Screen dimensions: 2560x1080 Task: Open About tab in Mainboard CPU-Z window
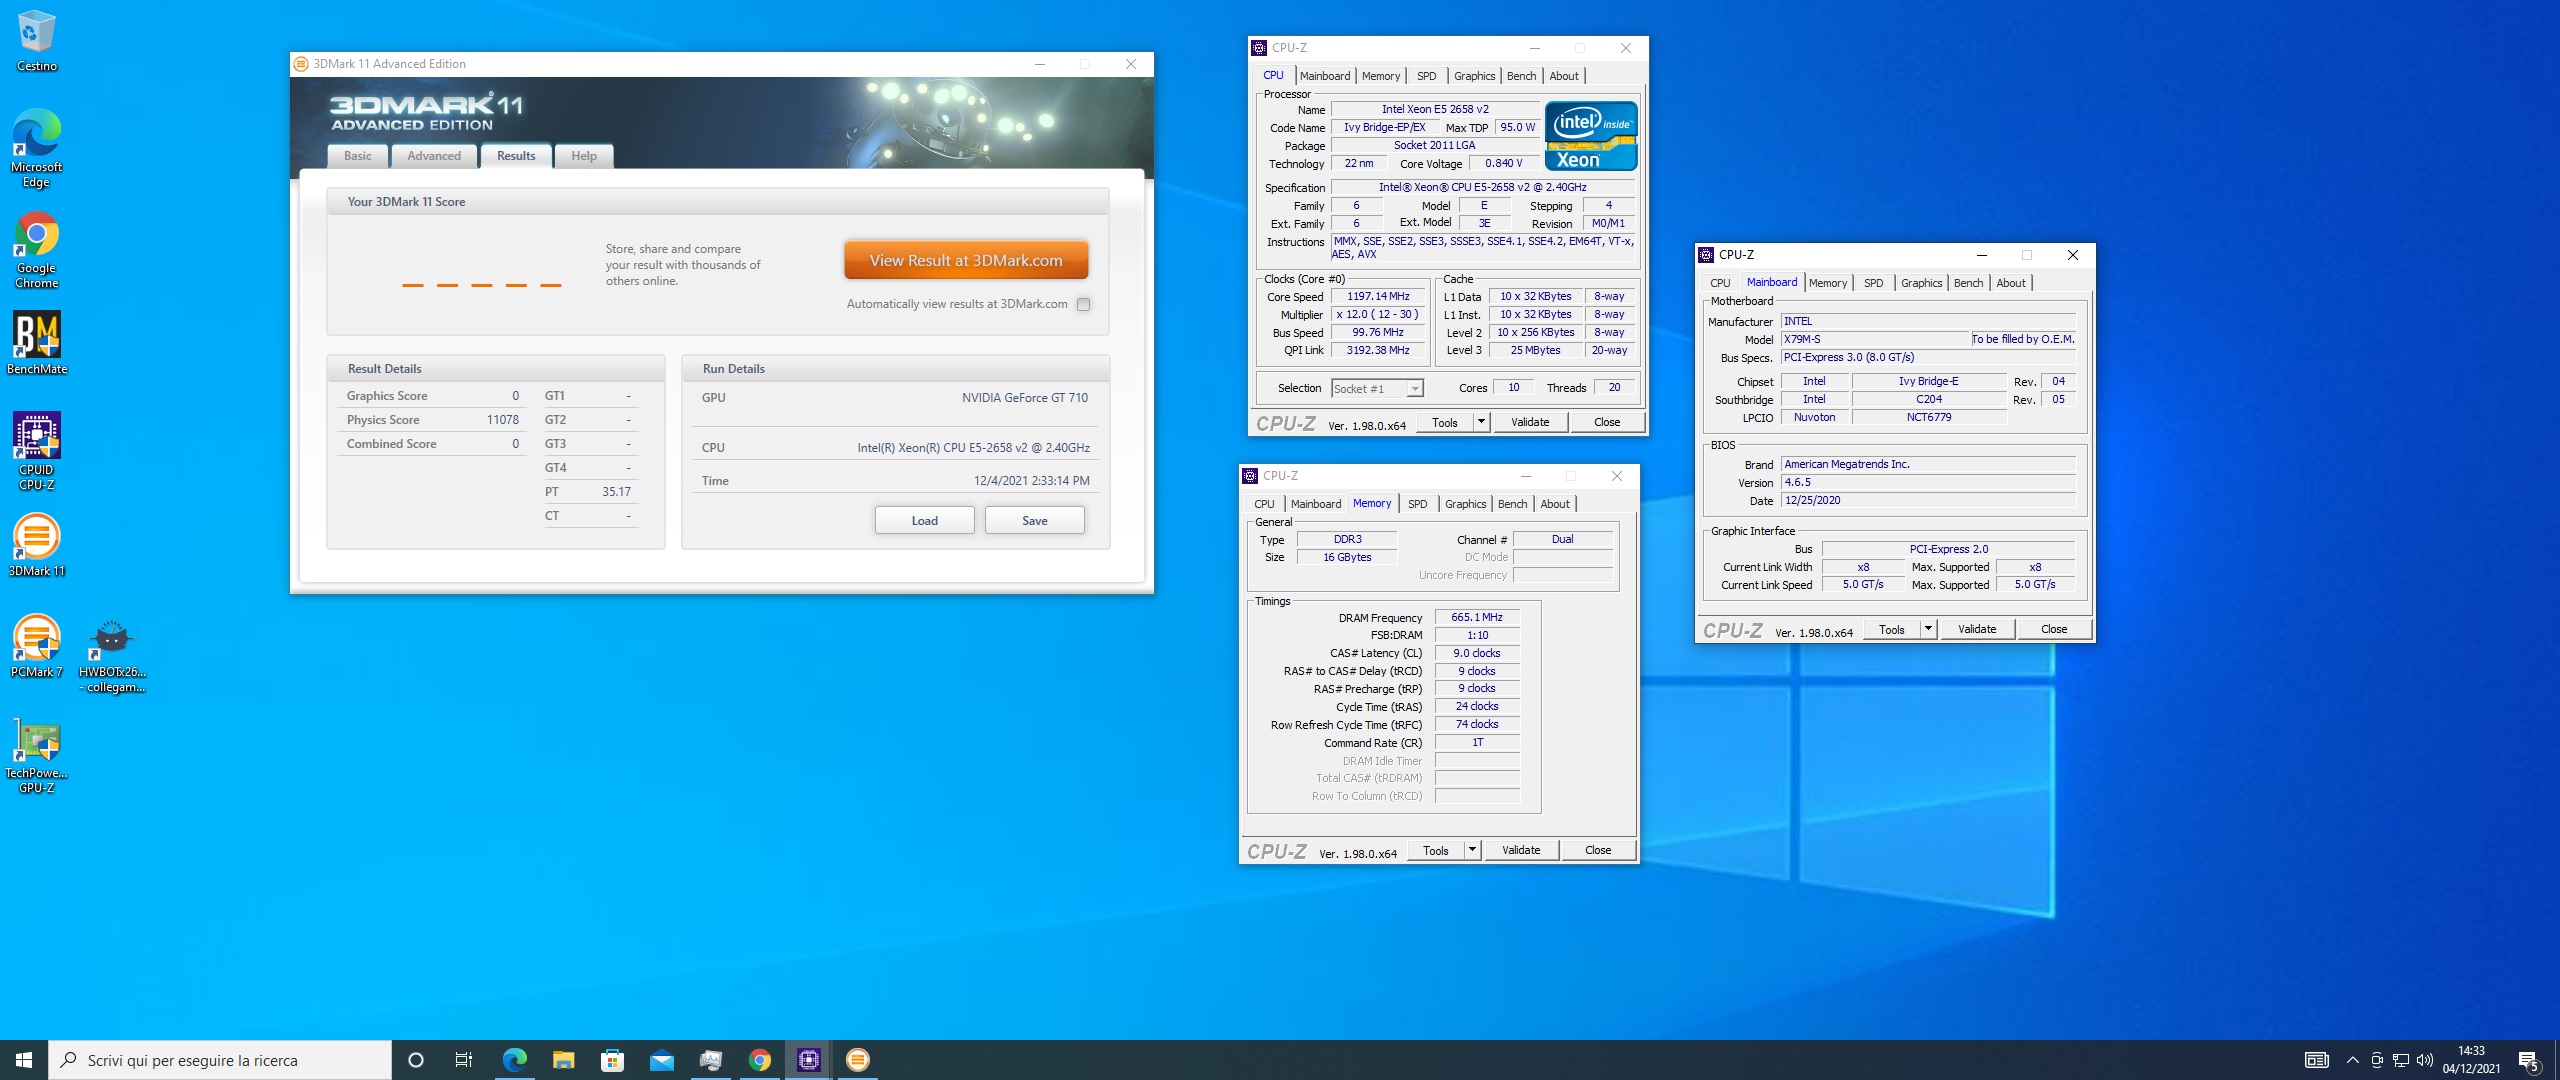2011,283
